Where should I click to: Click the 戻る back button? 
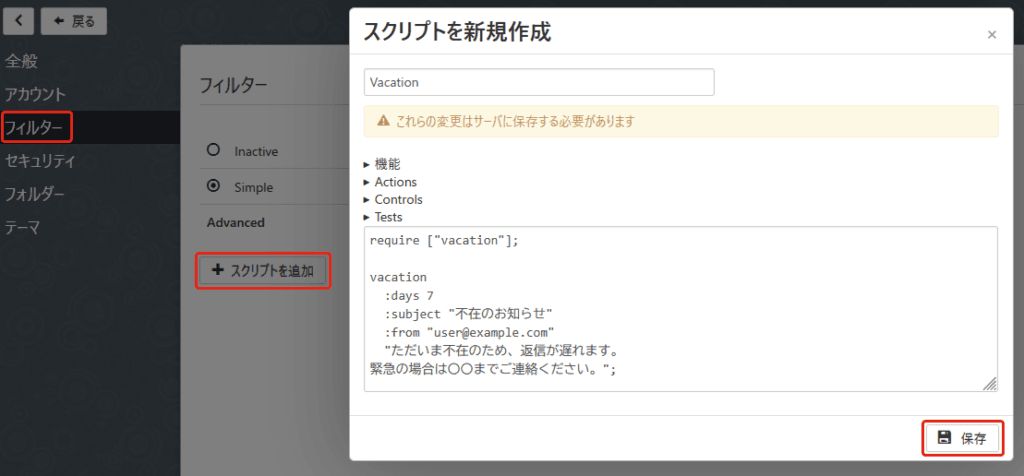(74, 20)
